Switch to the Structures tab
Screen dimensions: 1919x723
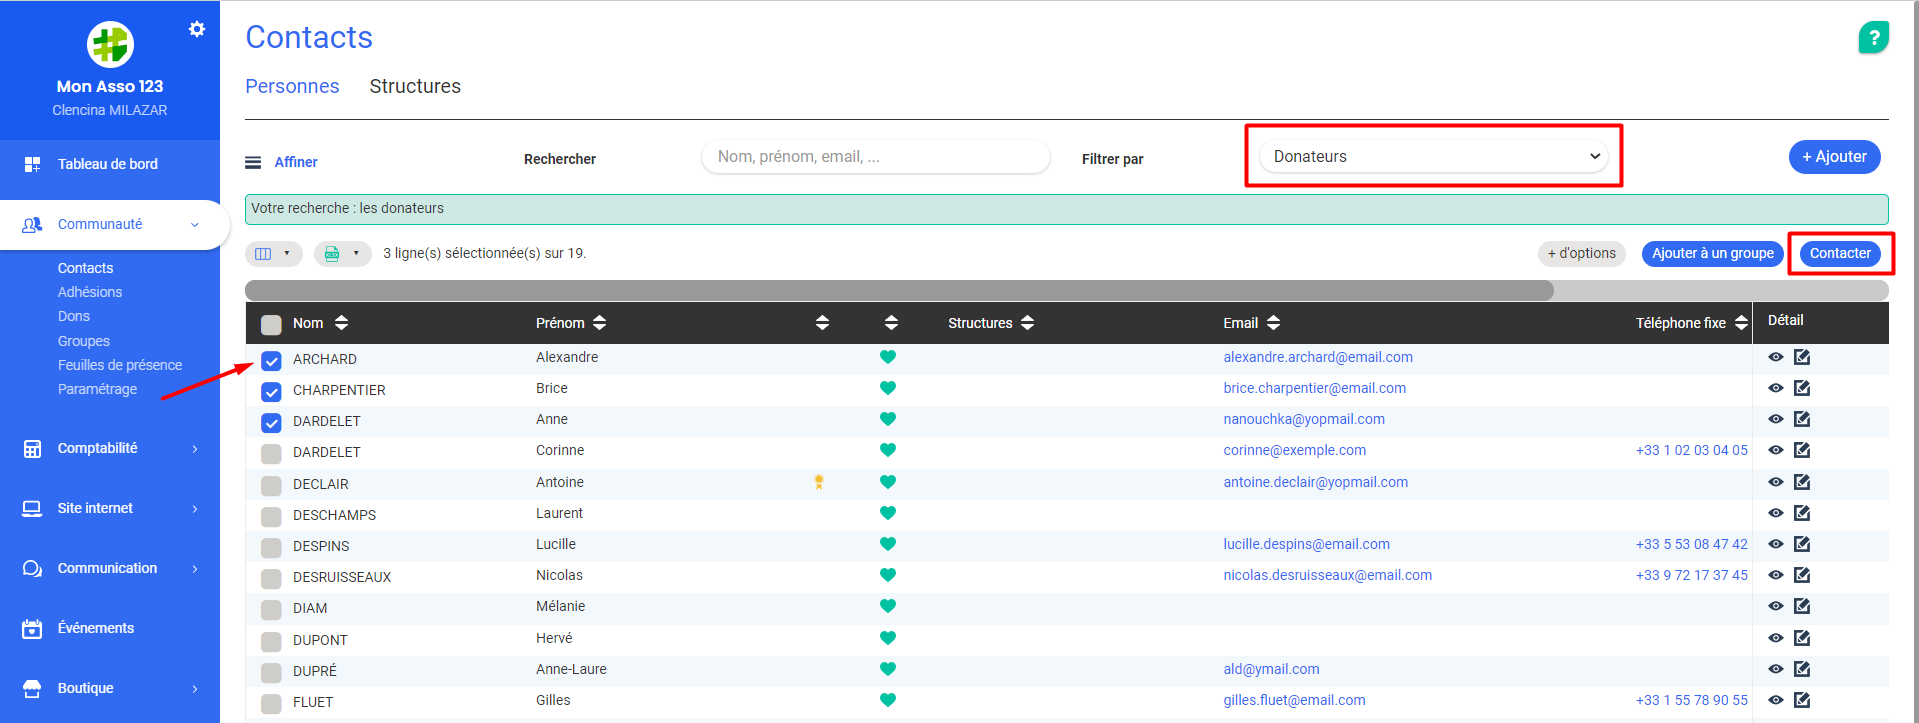tap(415, 86)
